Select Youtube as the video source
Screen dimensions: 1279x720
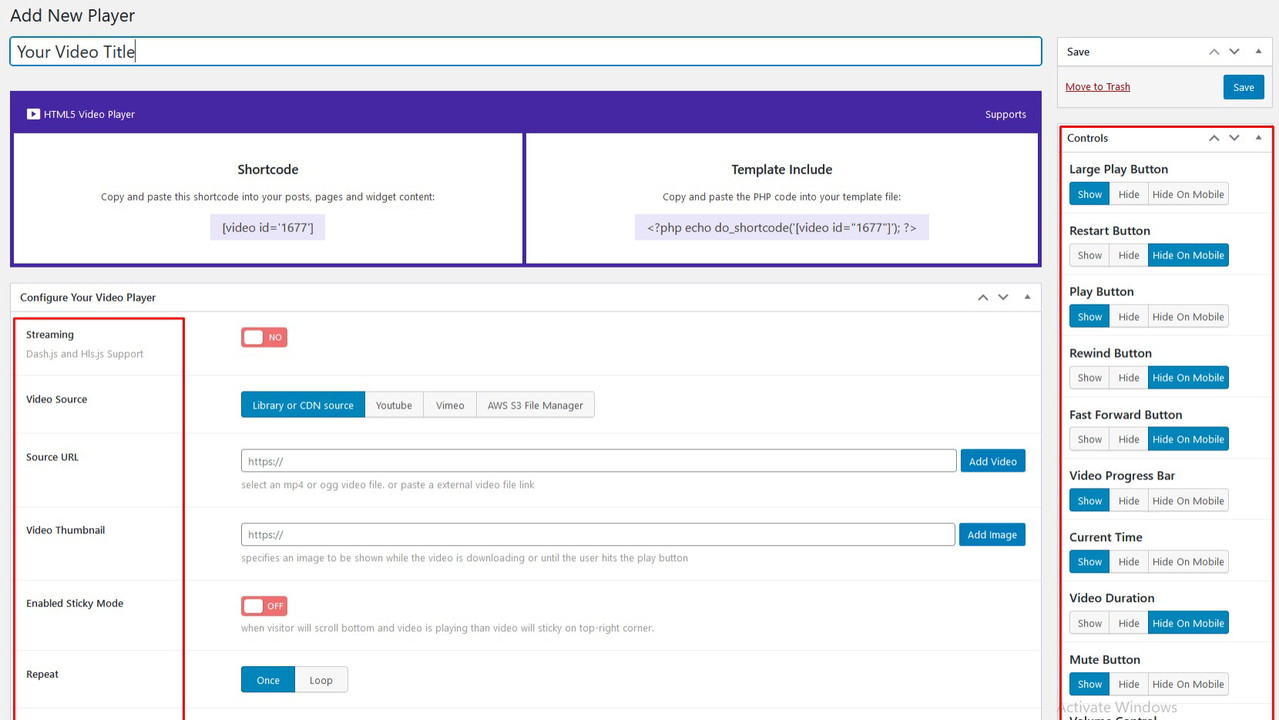(394, 405)
